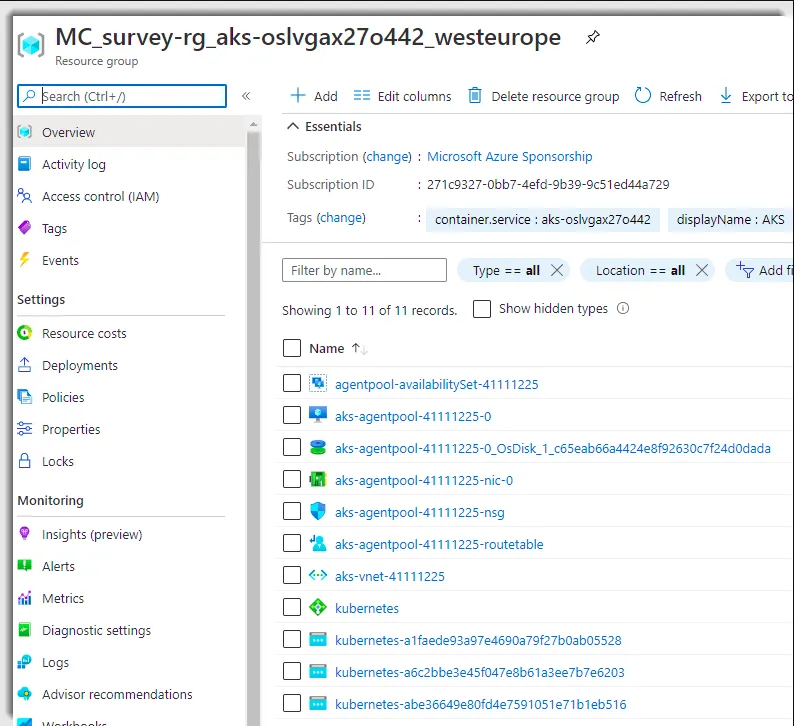794x726 pixels.
Task: Click the resource group cube icon
Action: [x=31, y=46]
